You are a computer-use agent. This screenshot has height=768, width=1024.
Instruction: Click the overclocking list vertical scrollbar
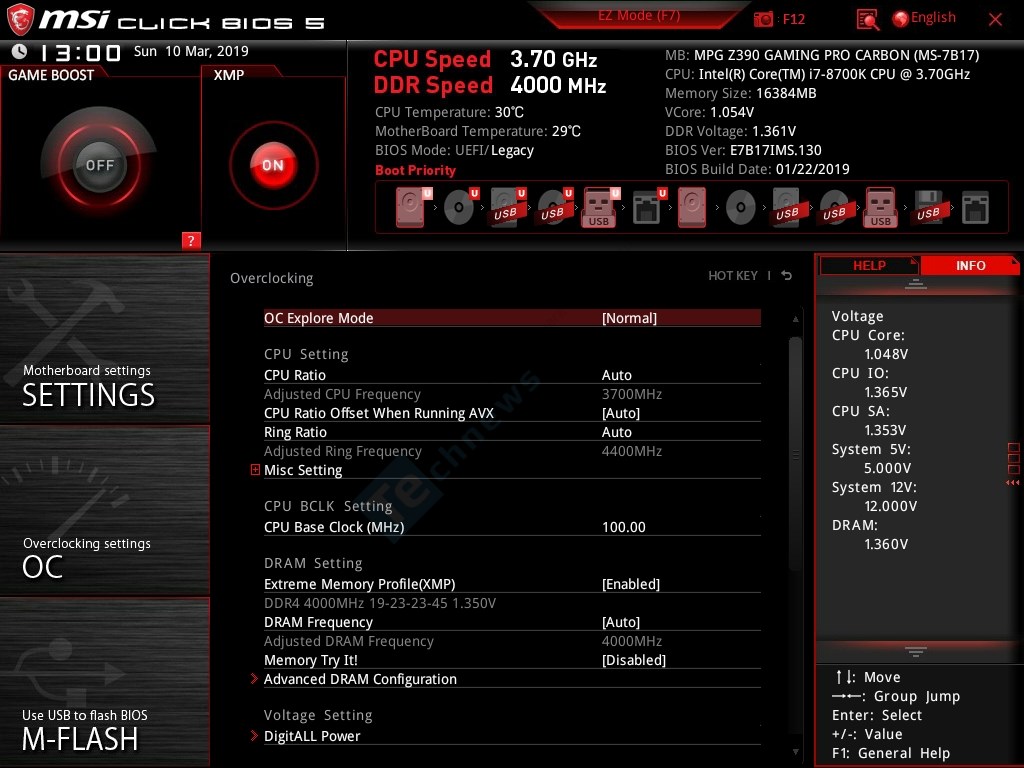[796, 450]
